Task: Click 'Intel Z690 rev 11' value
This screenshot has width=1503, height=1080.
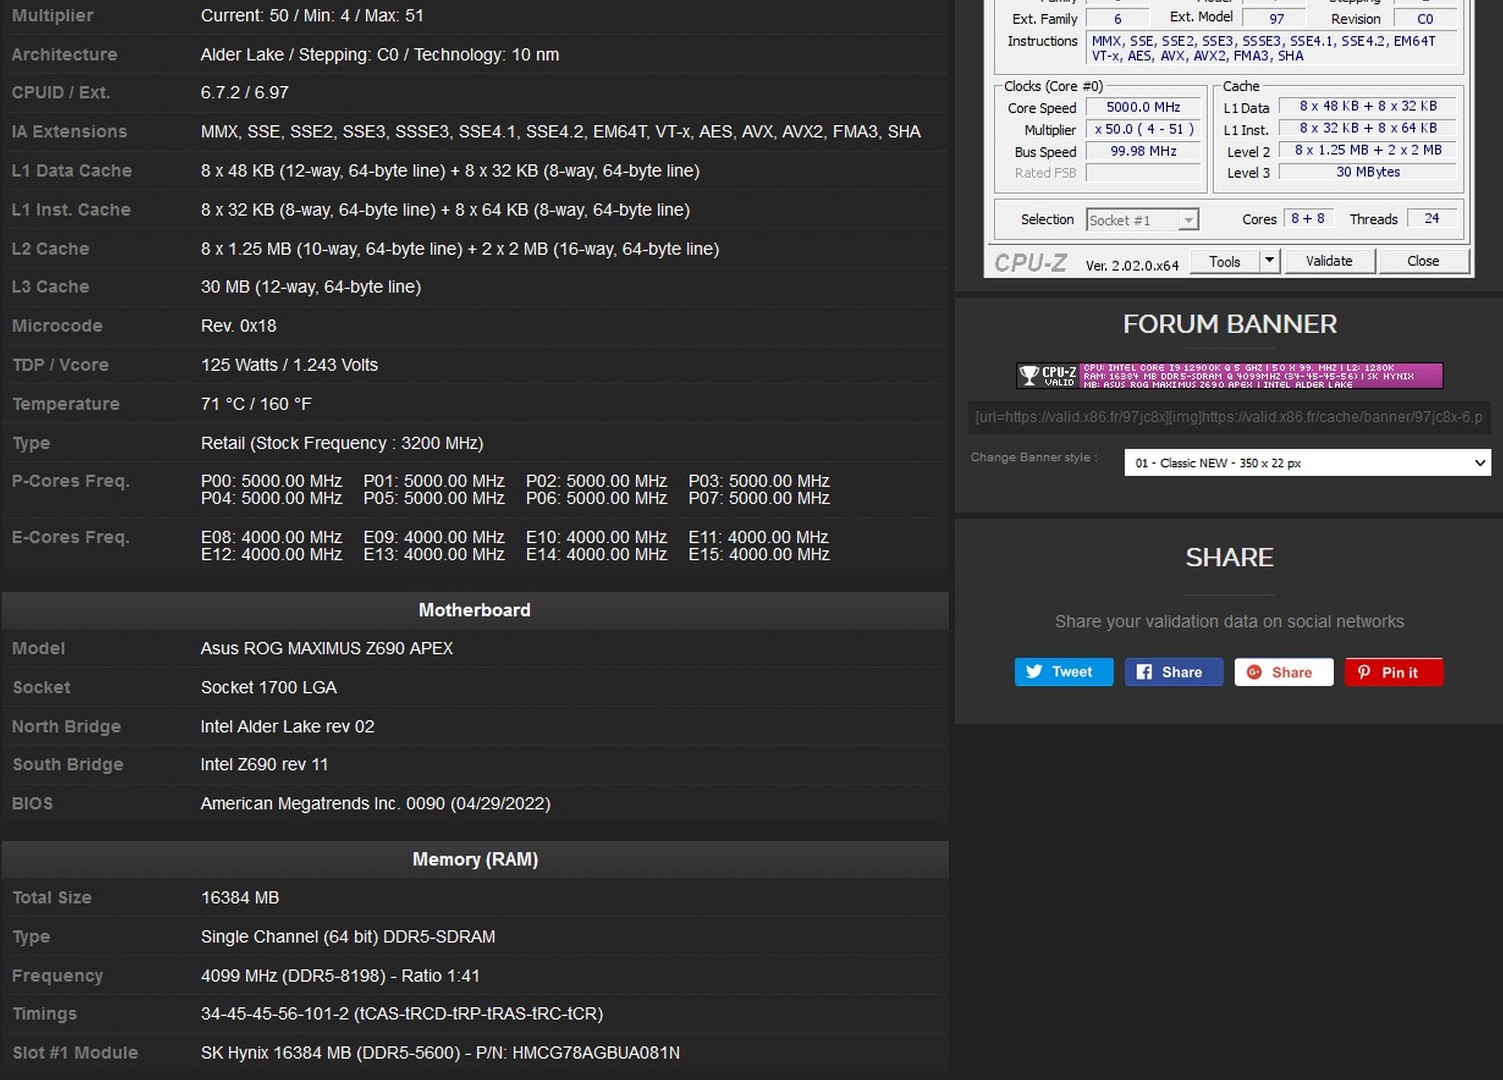Action: pos(264,764)
